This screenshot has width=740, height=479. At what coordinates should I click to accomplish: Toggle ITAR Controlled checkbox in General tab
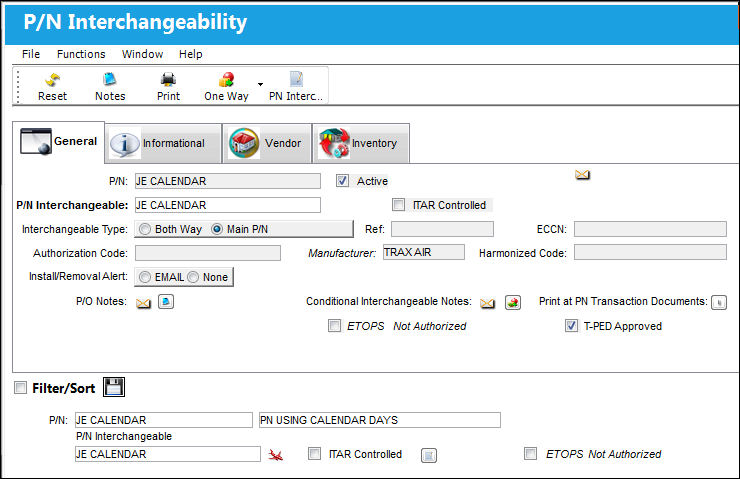click(x=399, y=204)
